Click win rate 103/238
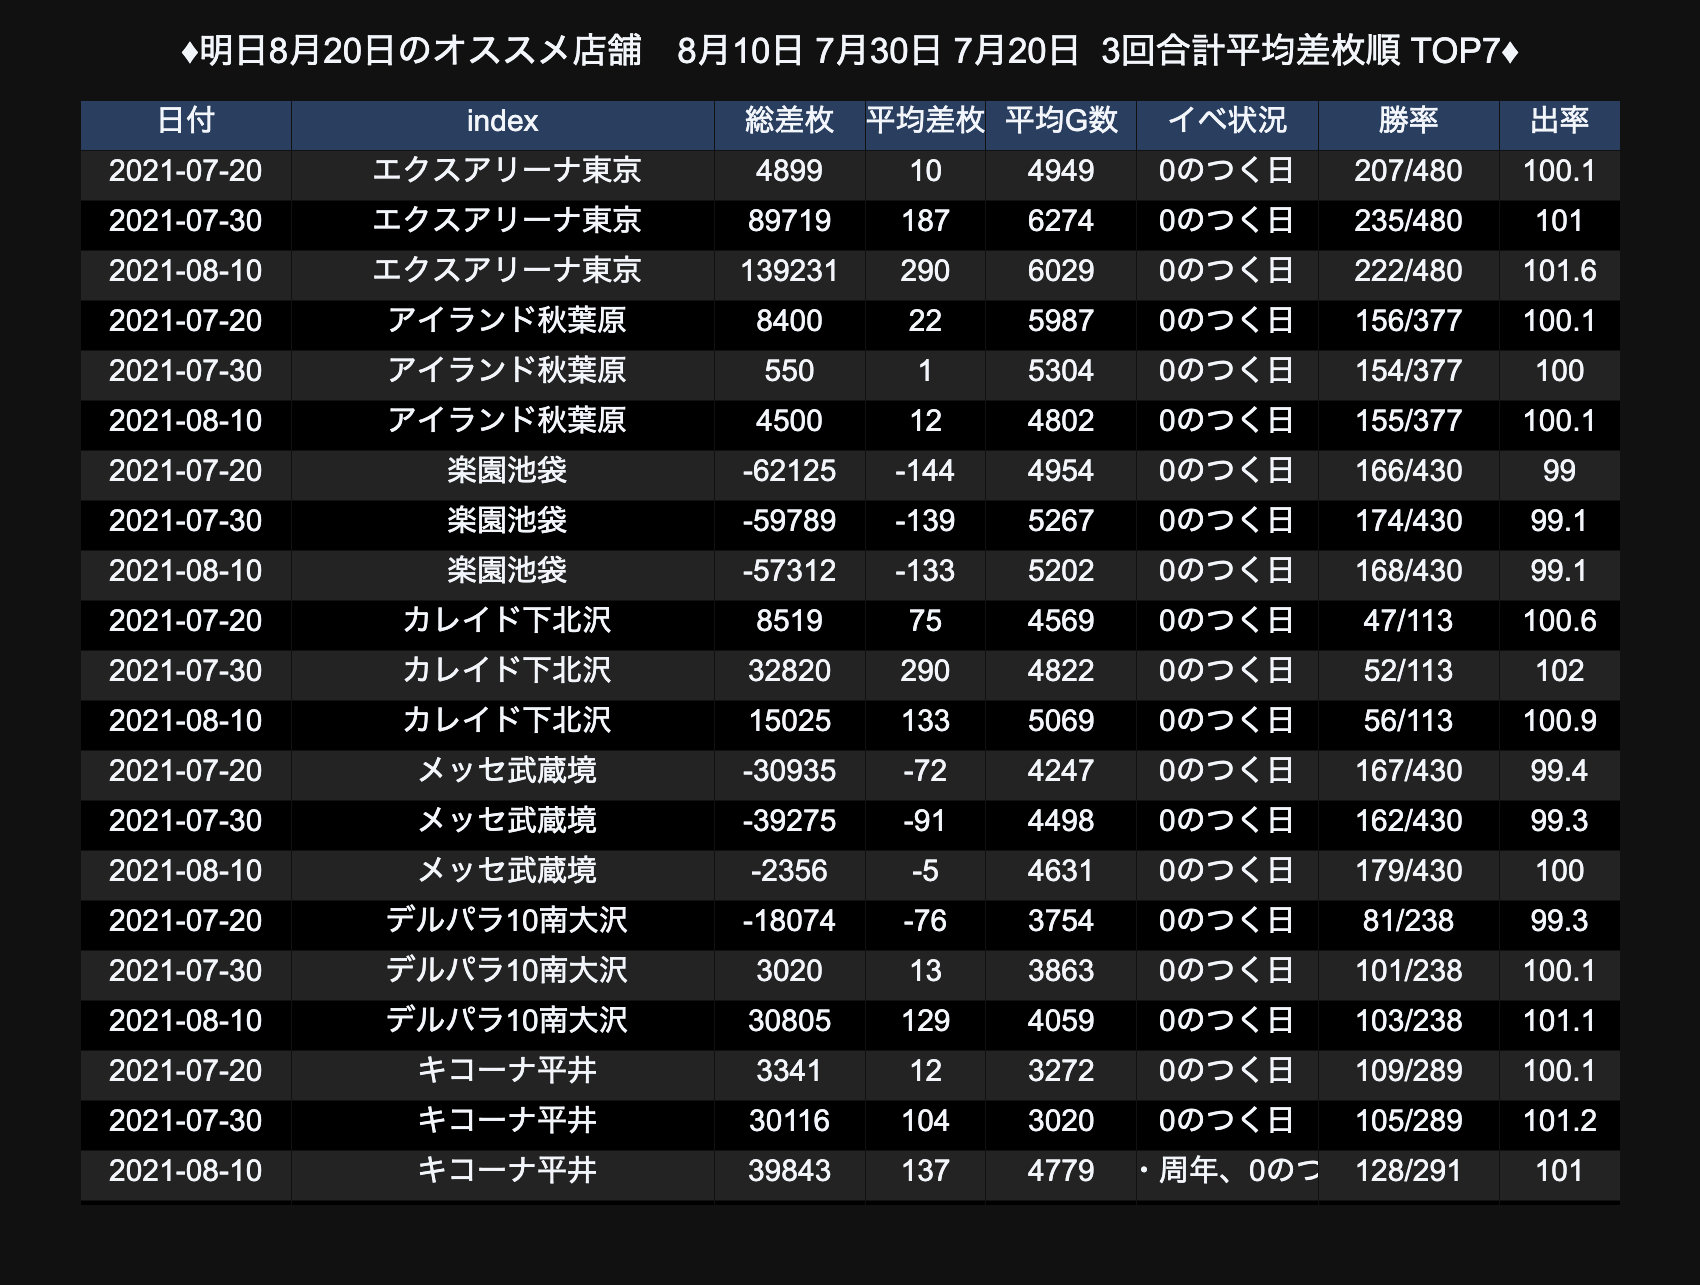The image size is (1700, 1285). tap(1408, 1021)
